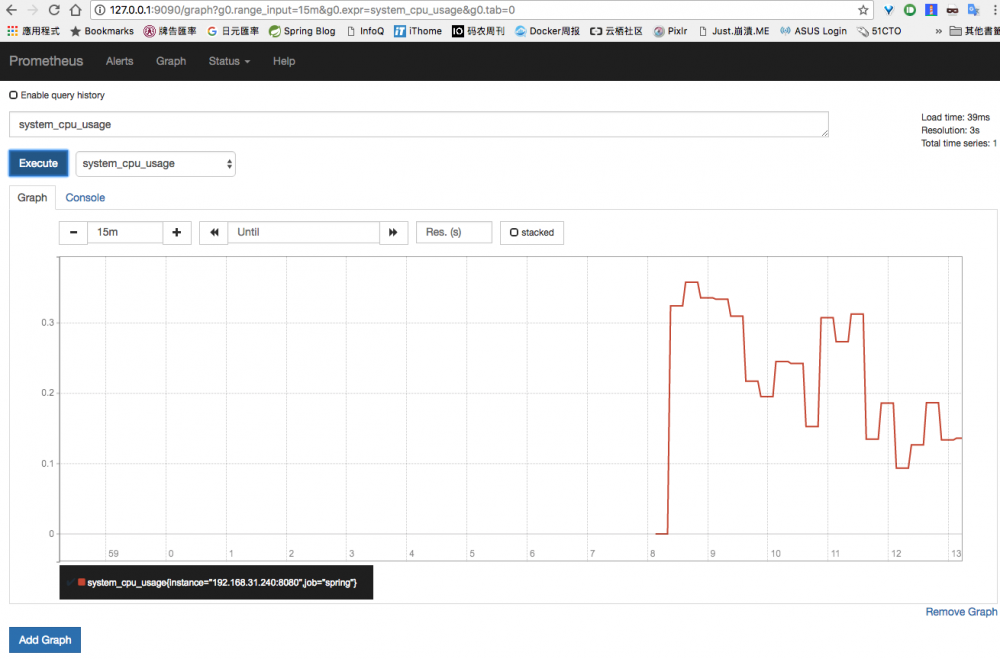
Task: Open Bookmarks star bookmark
Action: [x=102, y=31]
